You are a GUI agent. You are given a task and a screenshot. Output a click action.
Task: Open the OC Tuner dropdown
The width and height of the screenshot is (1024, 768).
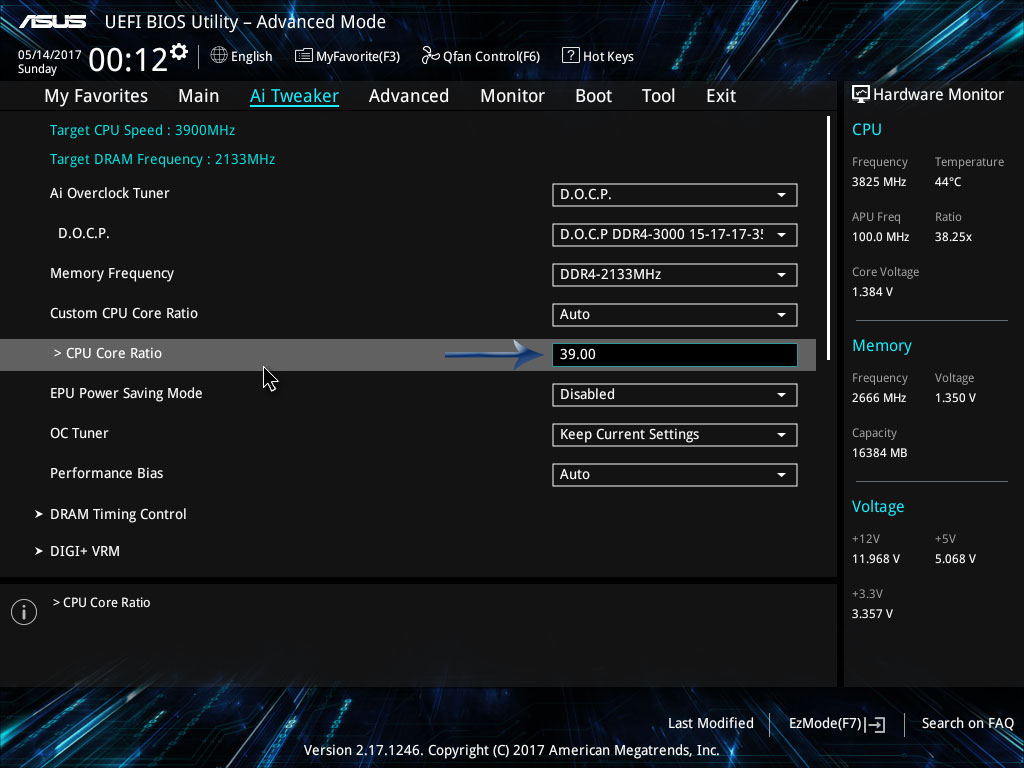click(x=675, y=435)
